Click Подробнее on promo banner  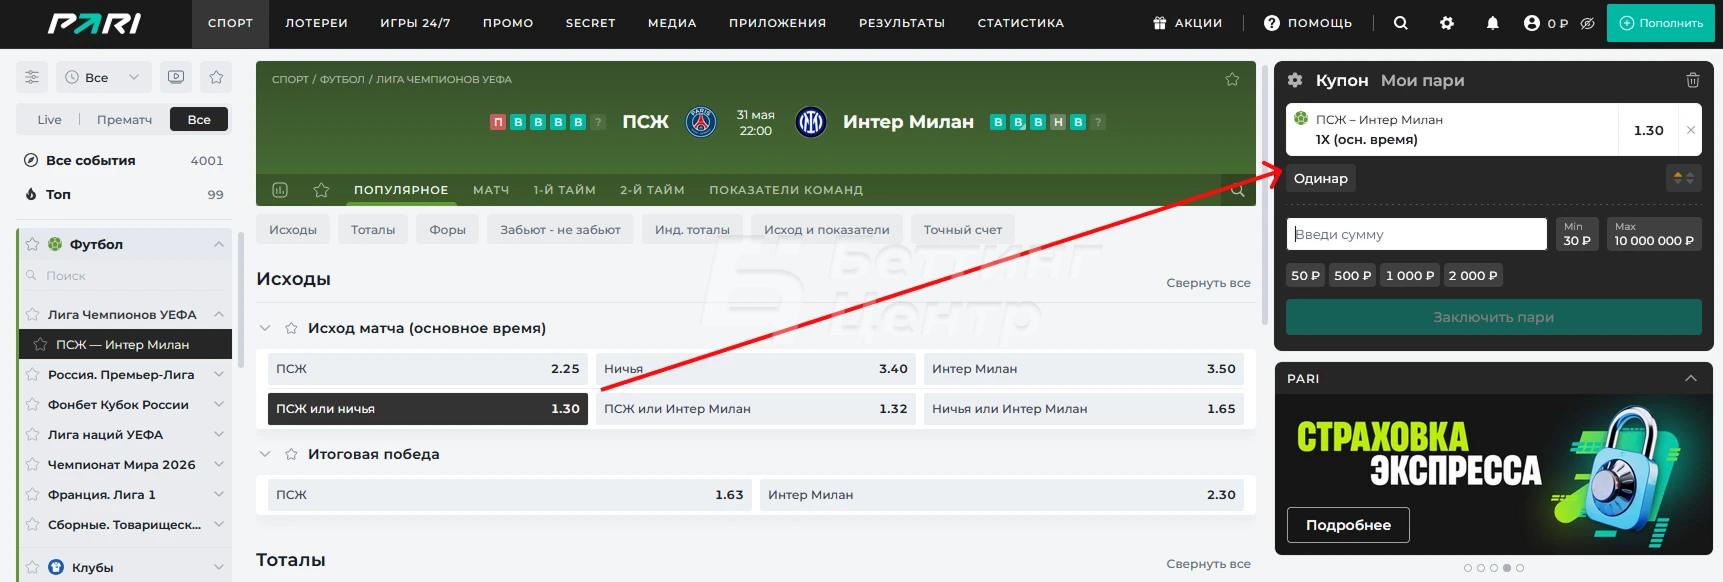1348,525
